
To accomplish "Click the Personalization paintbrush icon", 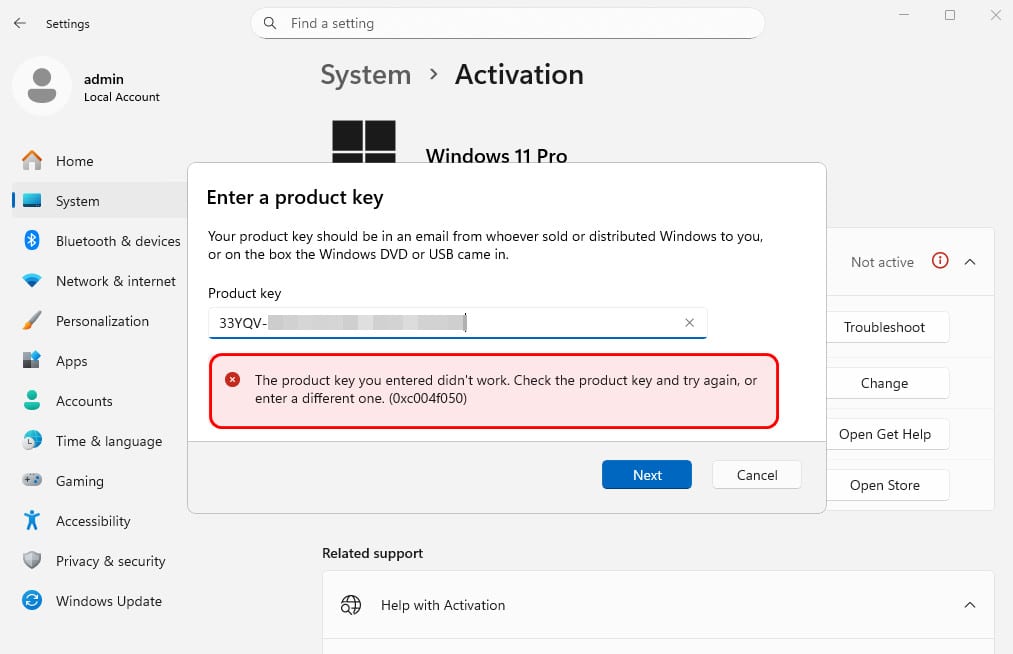I will point(32,321).
